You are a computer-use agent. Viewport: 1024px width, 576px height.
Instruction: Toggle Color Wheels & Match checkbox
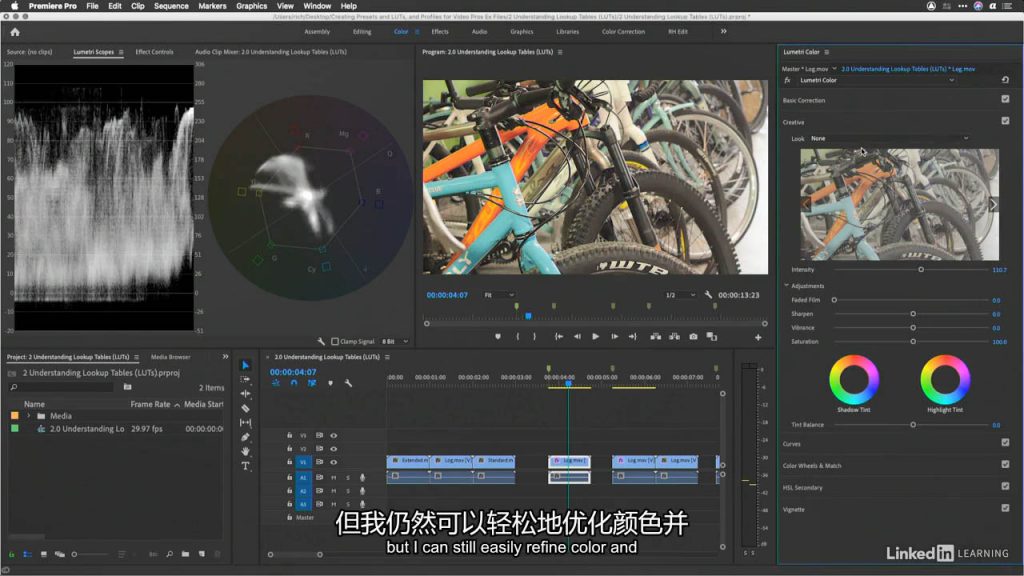click(x=1005, y=464)
